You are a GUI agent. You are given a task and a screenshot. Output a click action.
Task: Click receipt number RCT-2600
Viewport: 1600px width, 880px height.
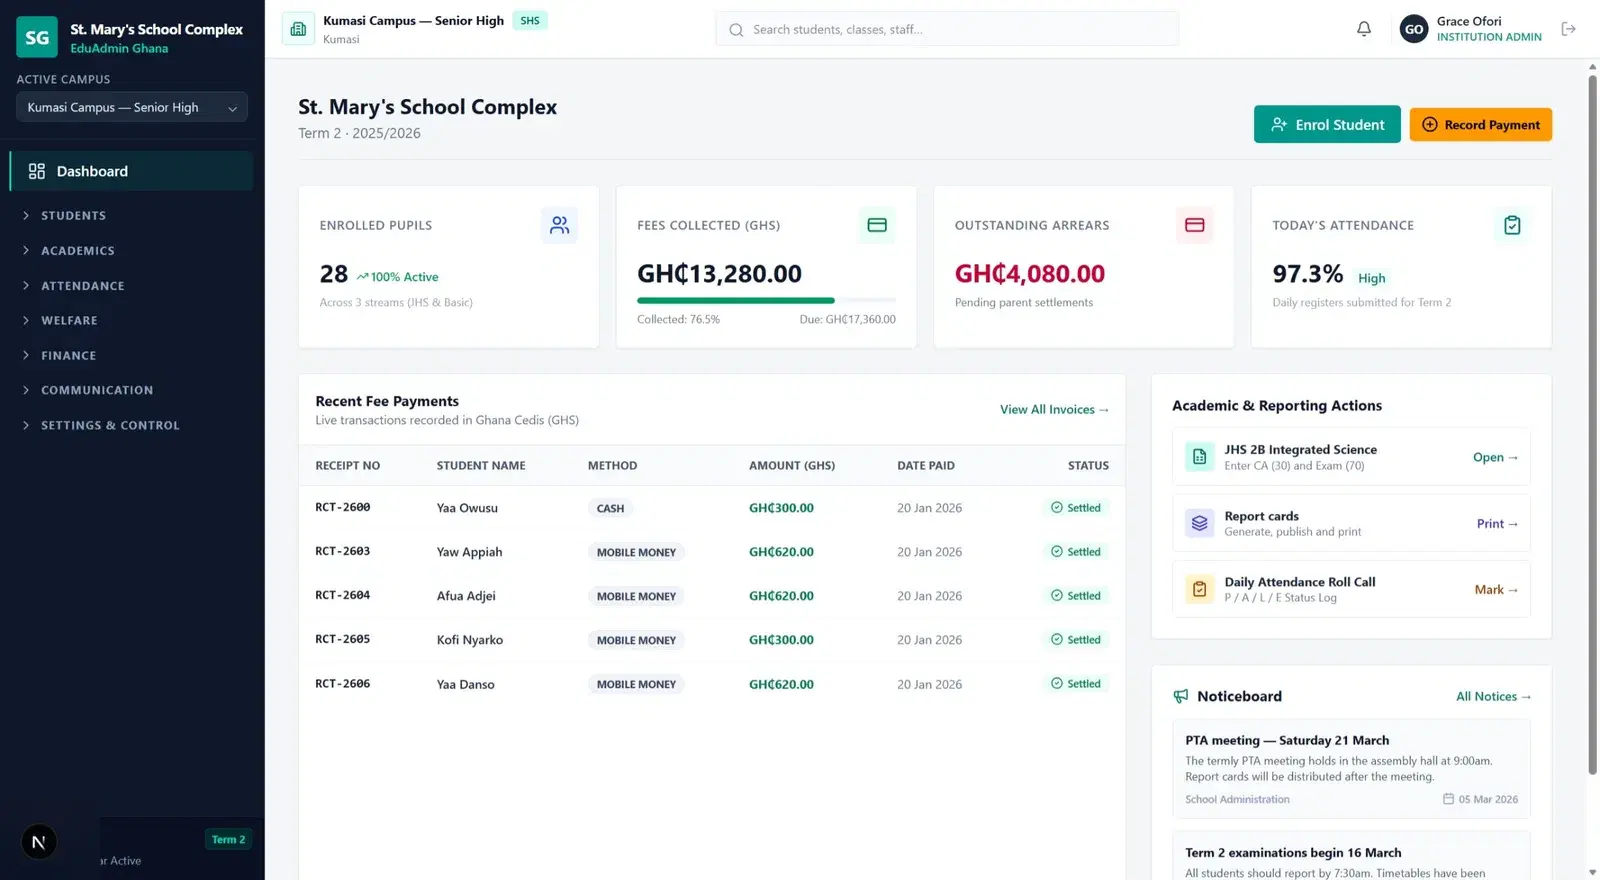coord(343,508)
